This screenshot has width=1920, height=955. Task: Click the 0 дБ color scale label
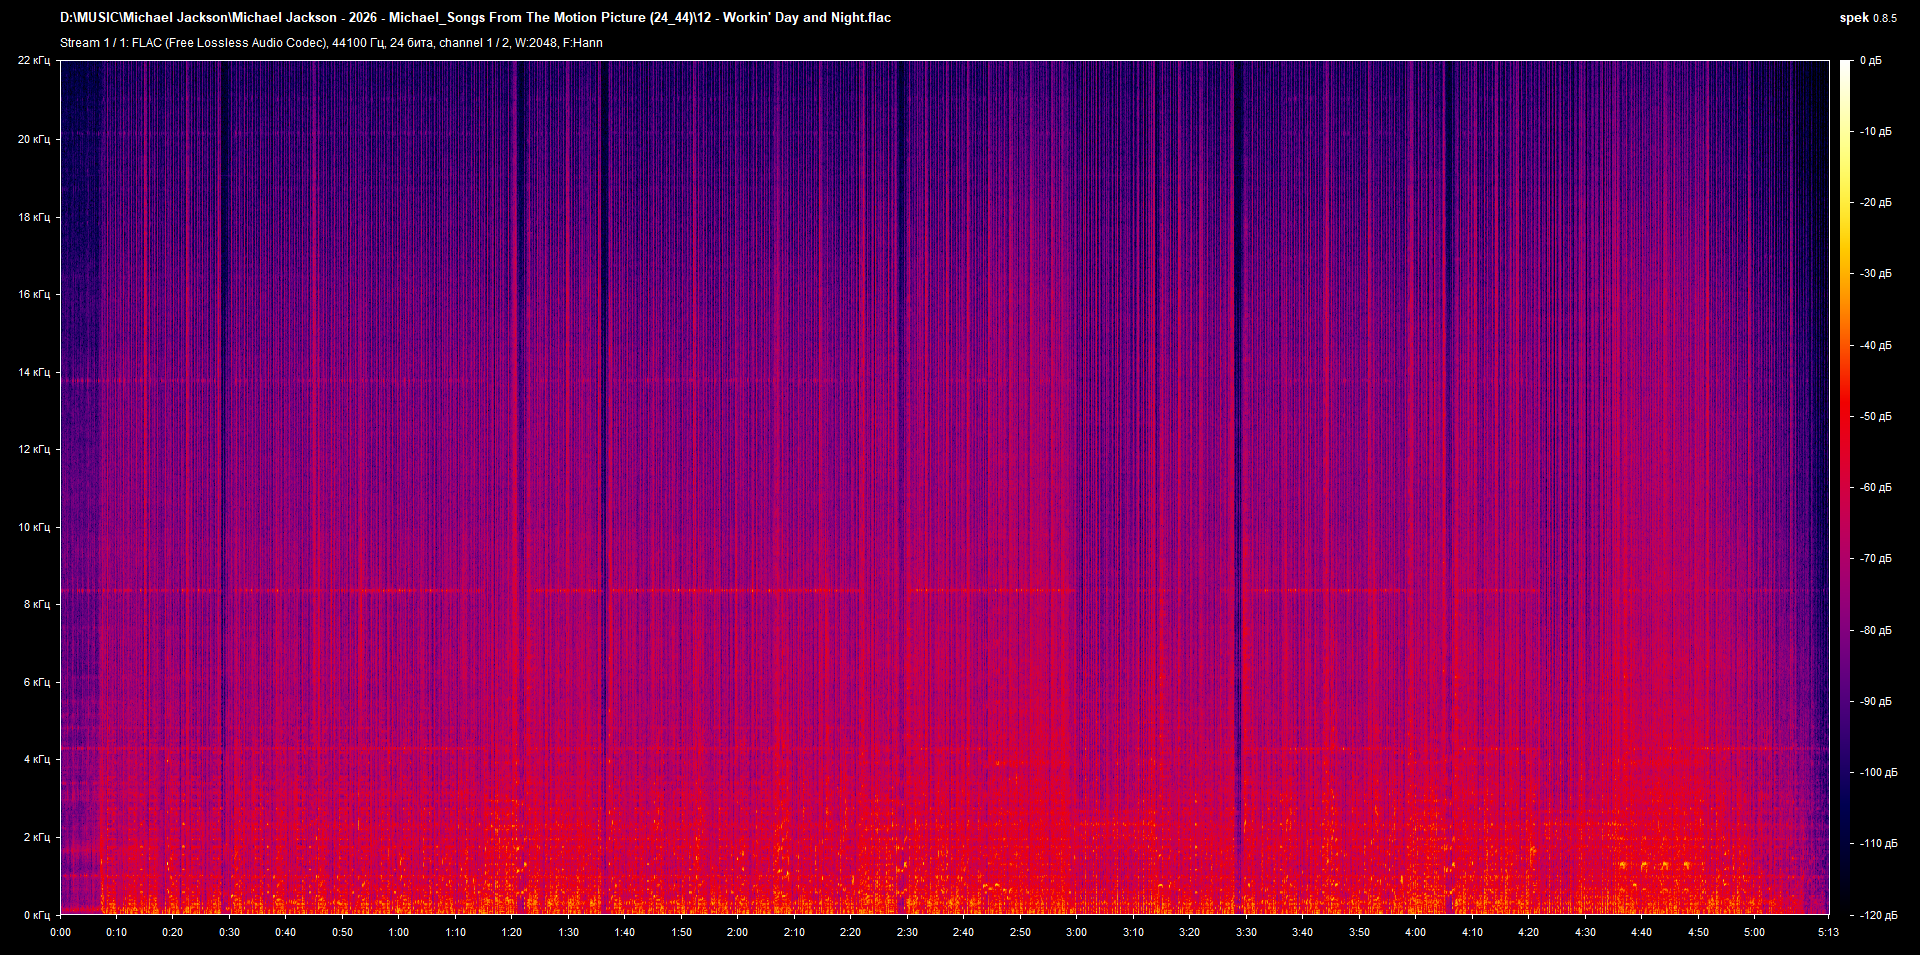tap(1871, 61)
